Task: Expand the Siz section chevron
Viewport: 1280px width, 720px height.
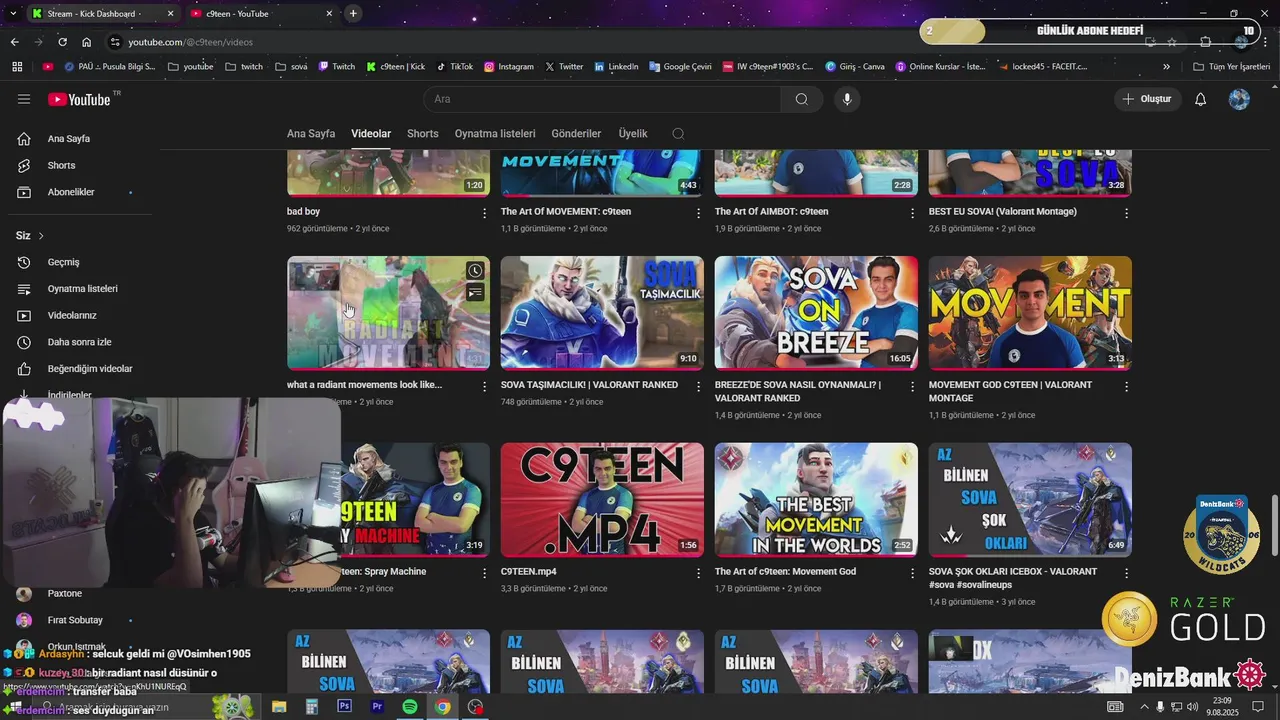Action: click(x=41, y=236)
